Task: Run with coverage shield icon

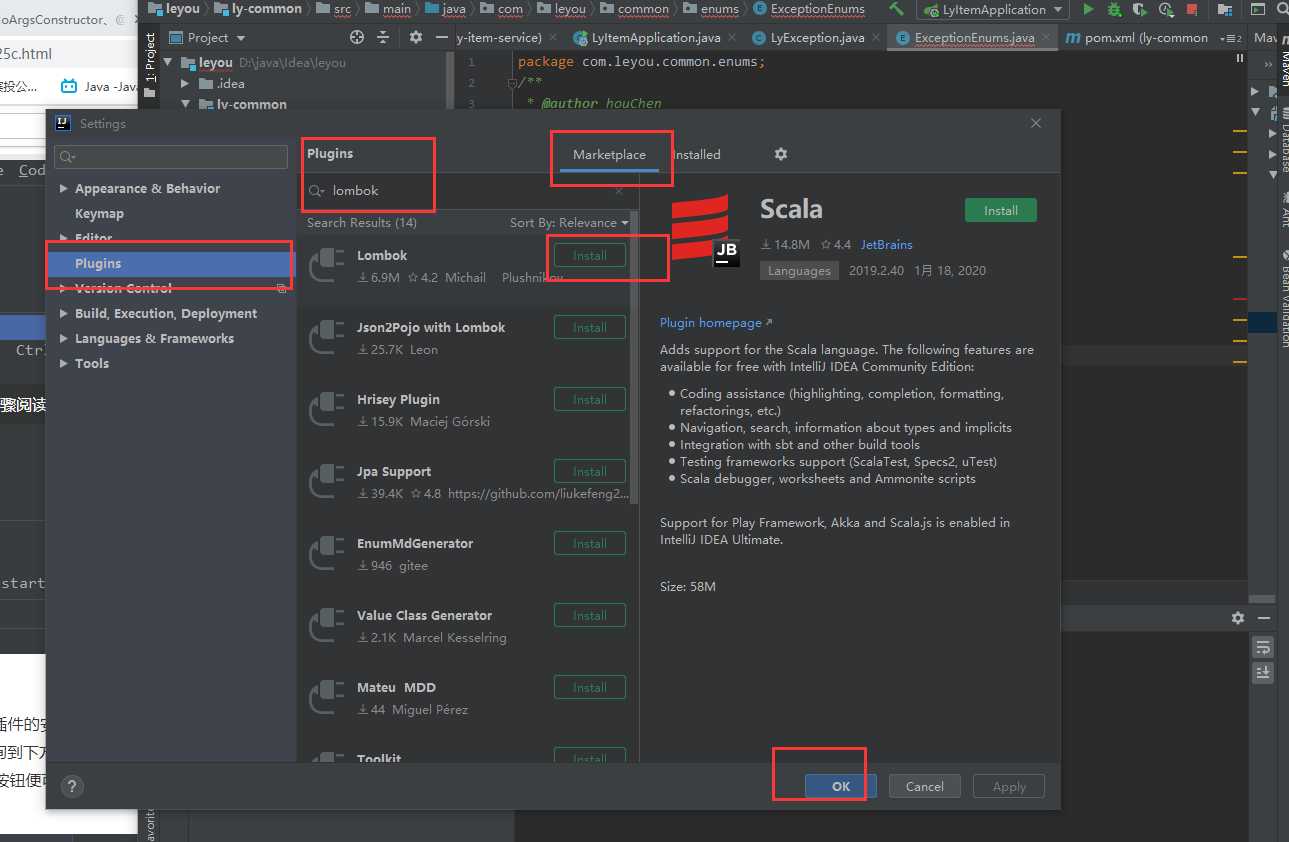Action: (1139, 10)
